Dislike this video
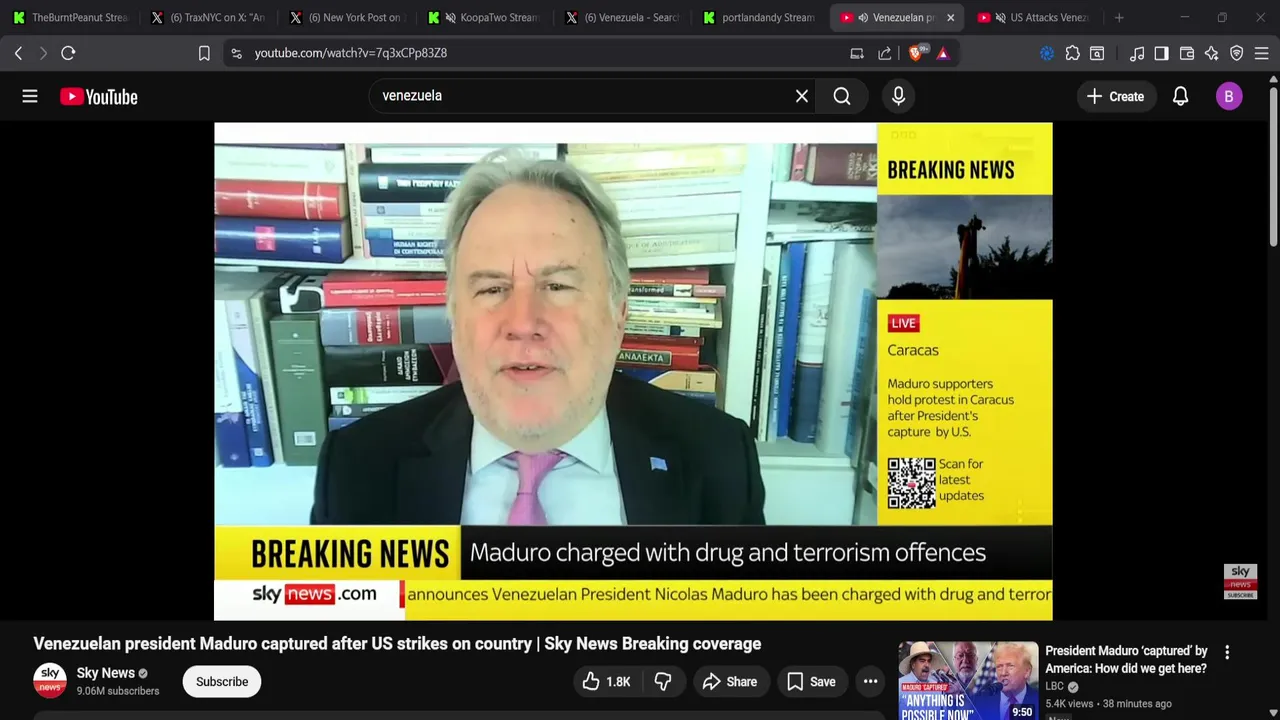 [663, 682]
